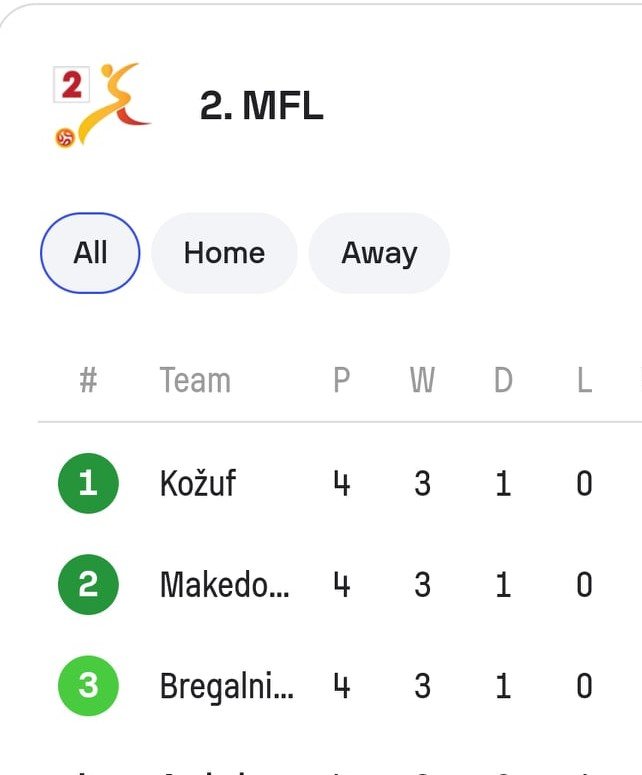Open the 2. MFL league title
Viewport: 642px width, 775px height.
click(x=261, y=106)
